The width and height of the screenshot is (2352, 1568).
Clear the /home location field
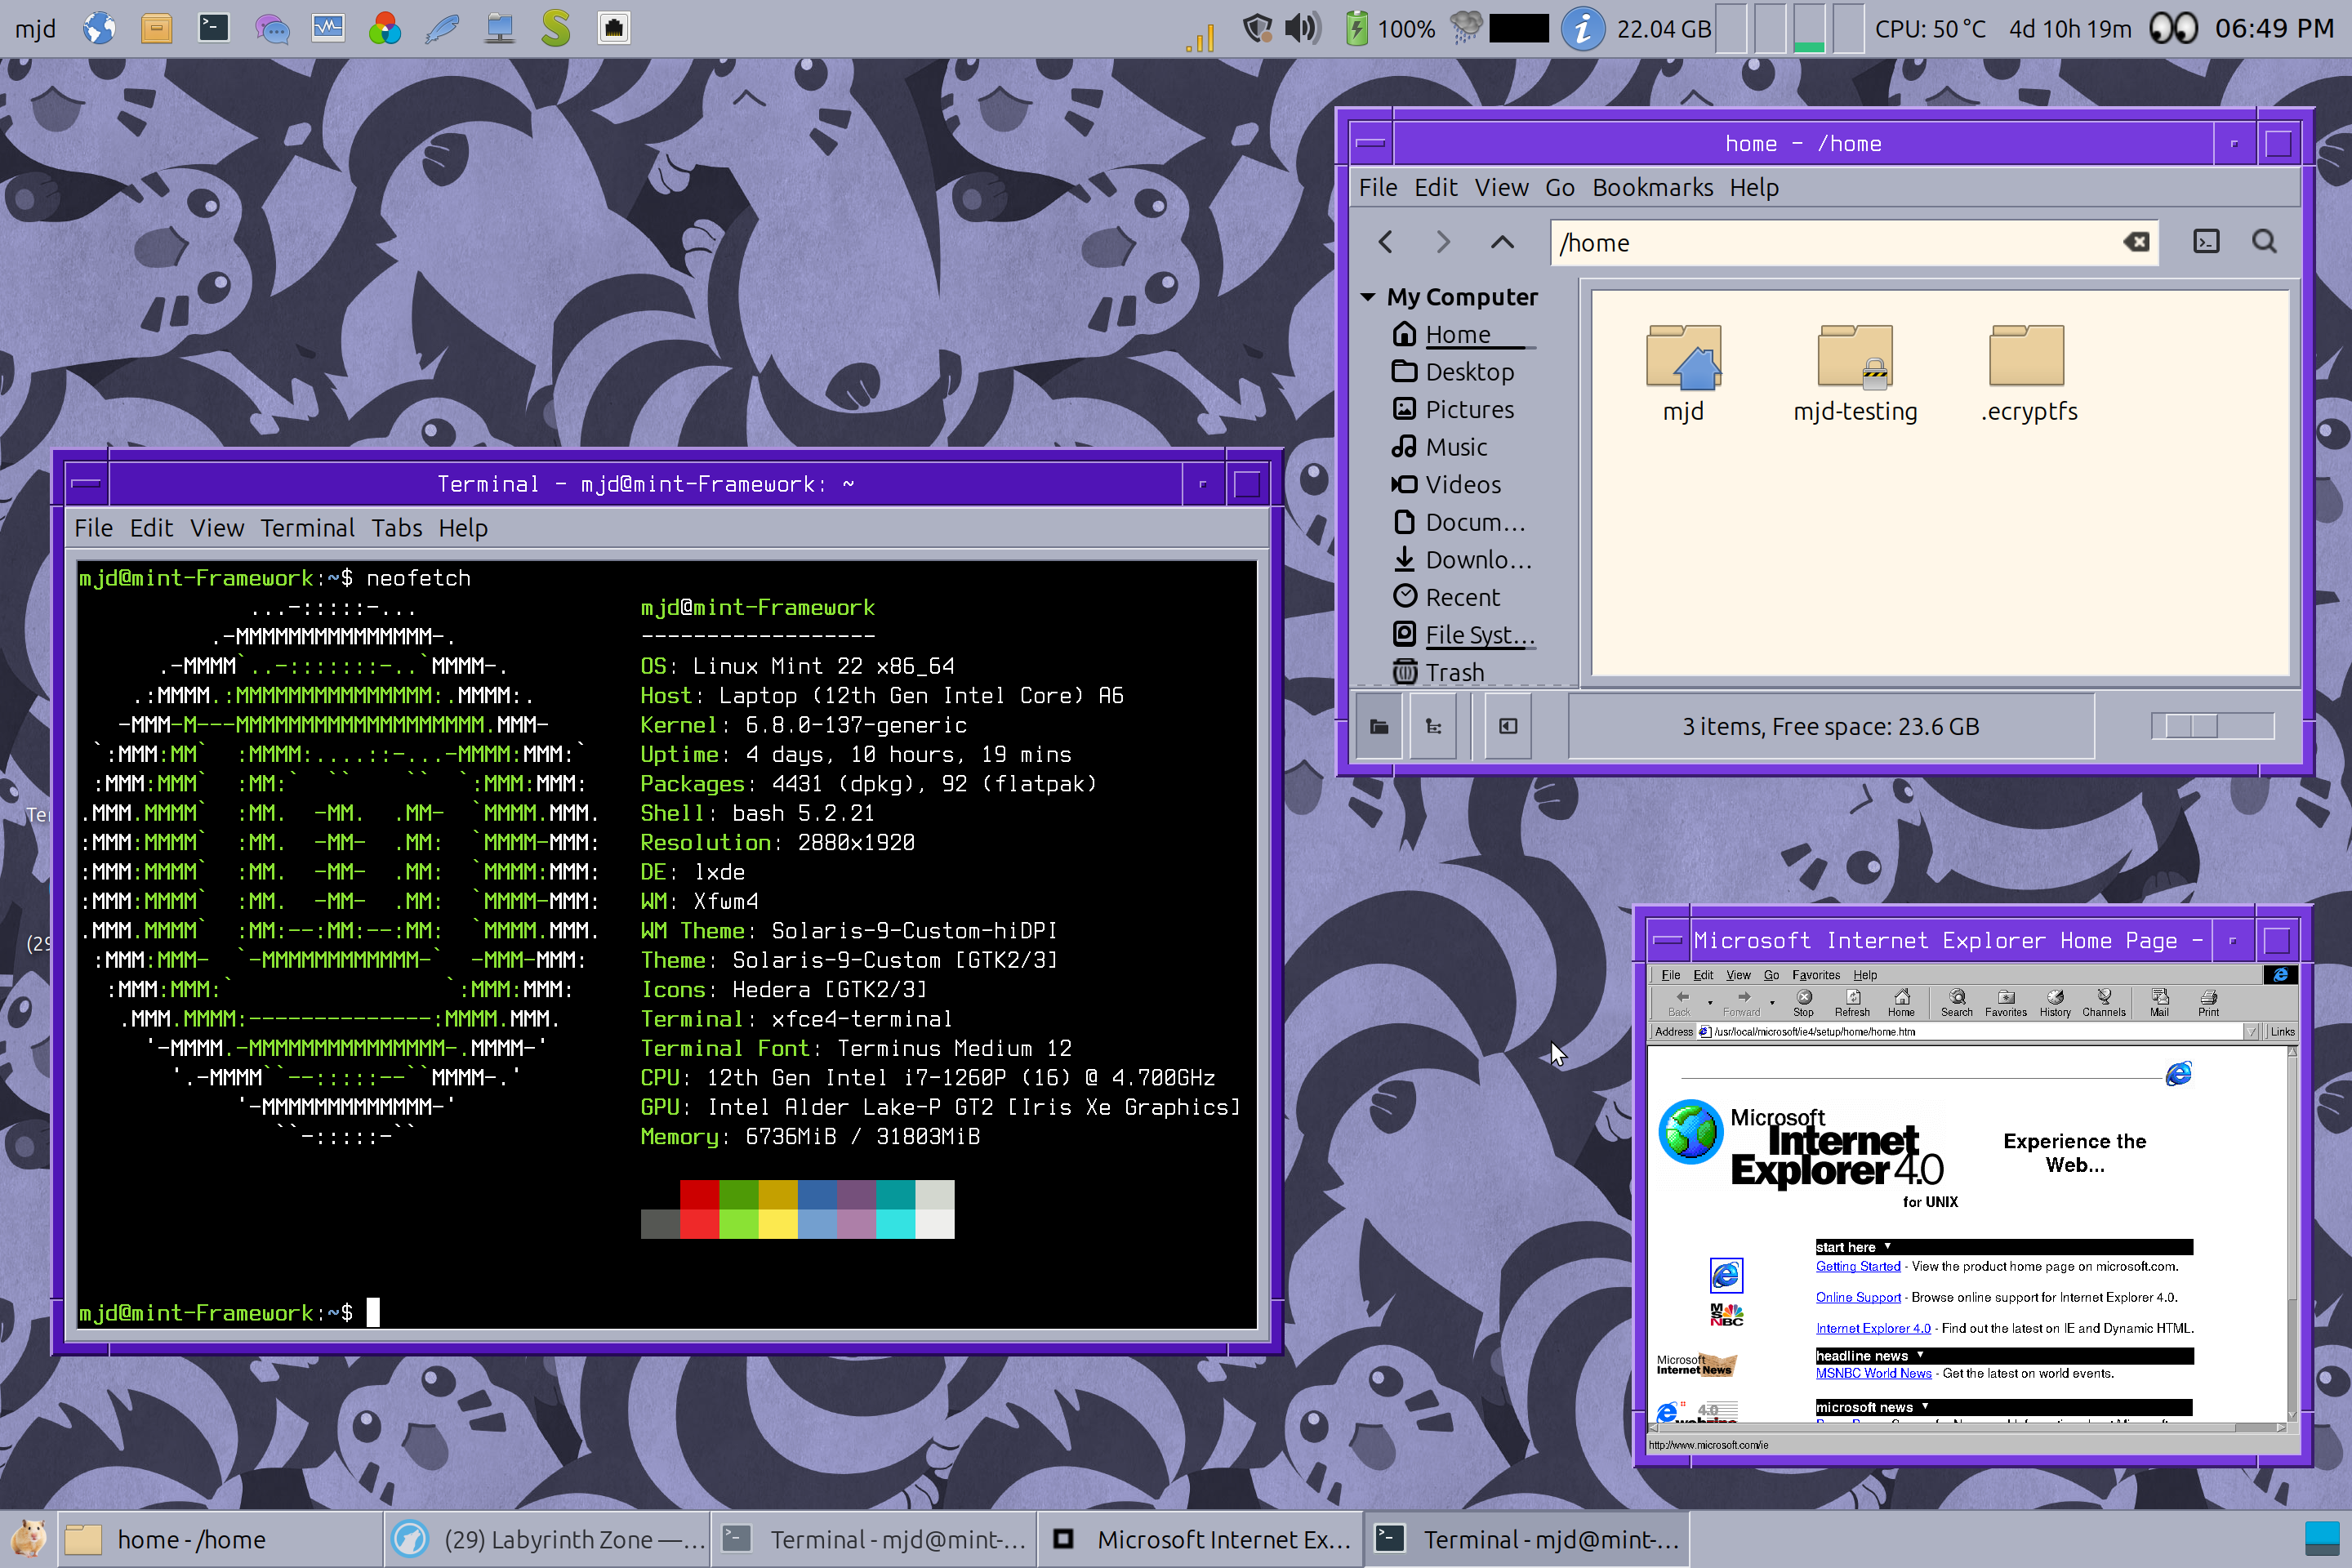[2136, 242]
